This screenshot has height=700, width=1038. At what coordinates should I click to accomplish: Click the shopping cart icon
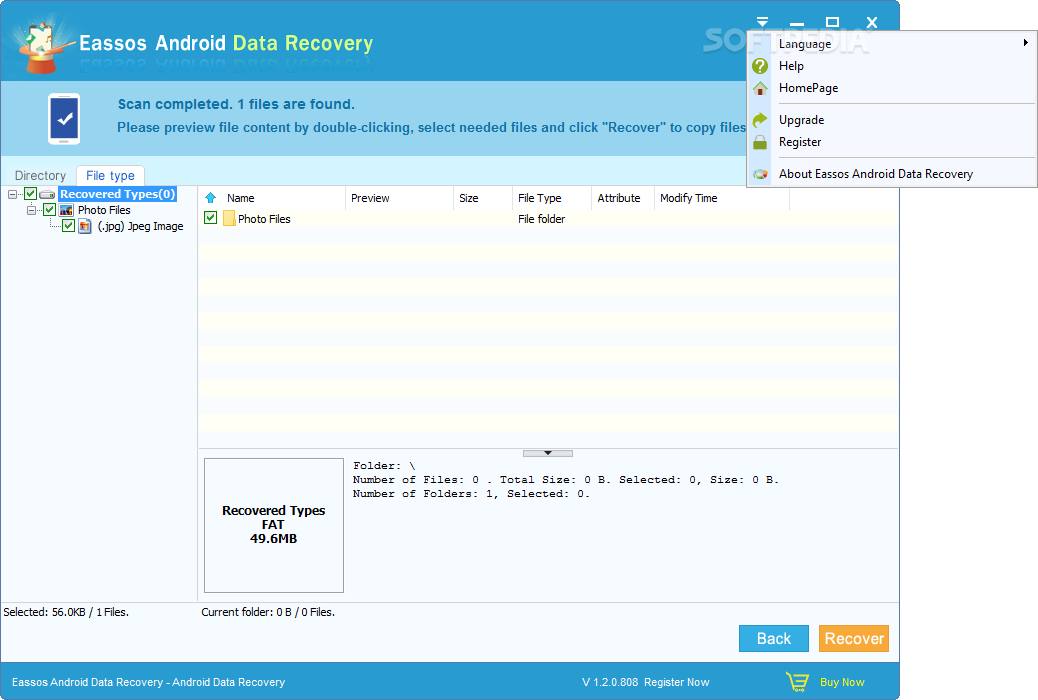pos(798,681)
